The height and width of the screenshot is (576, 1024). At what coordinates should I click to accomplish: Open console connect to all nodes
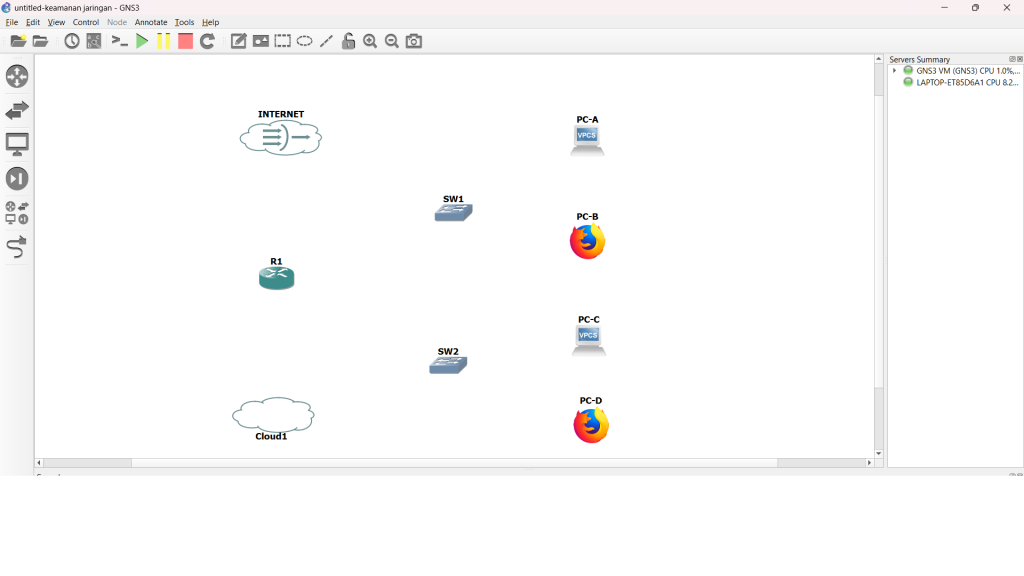click(x=120, y=41)
